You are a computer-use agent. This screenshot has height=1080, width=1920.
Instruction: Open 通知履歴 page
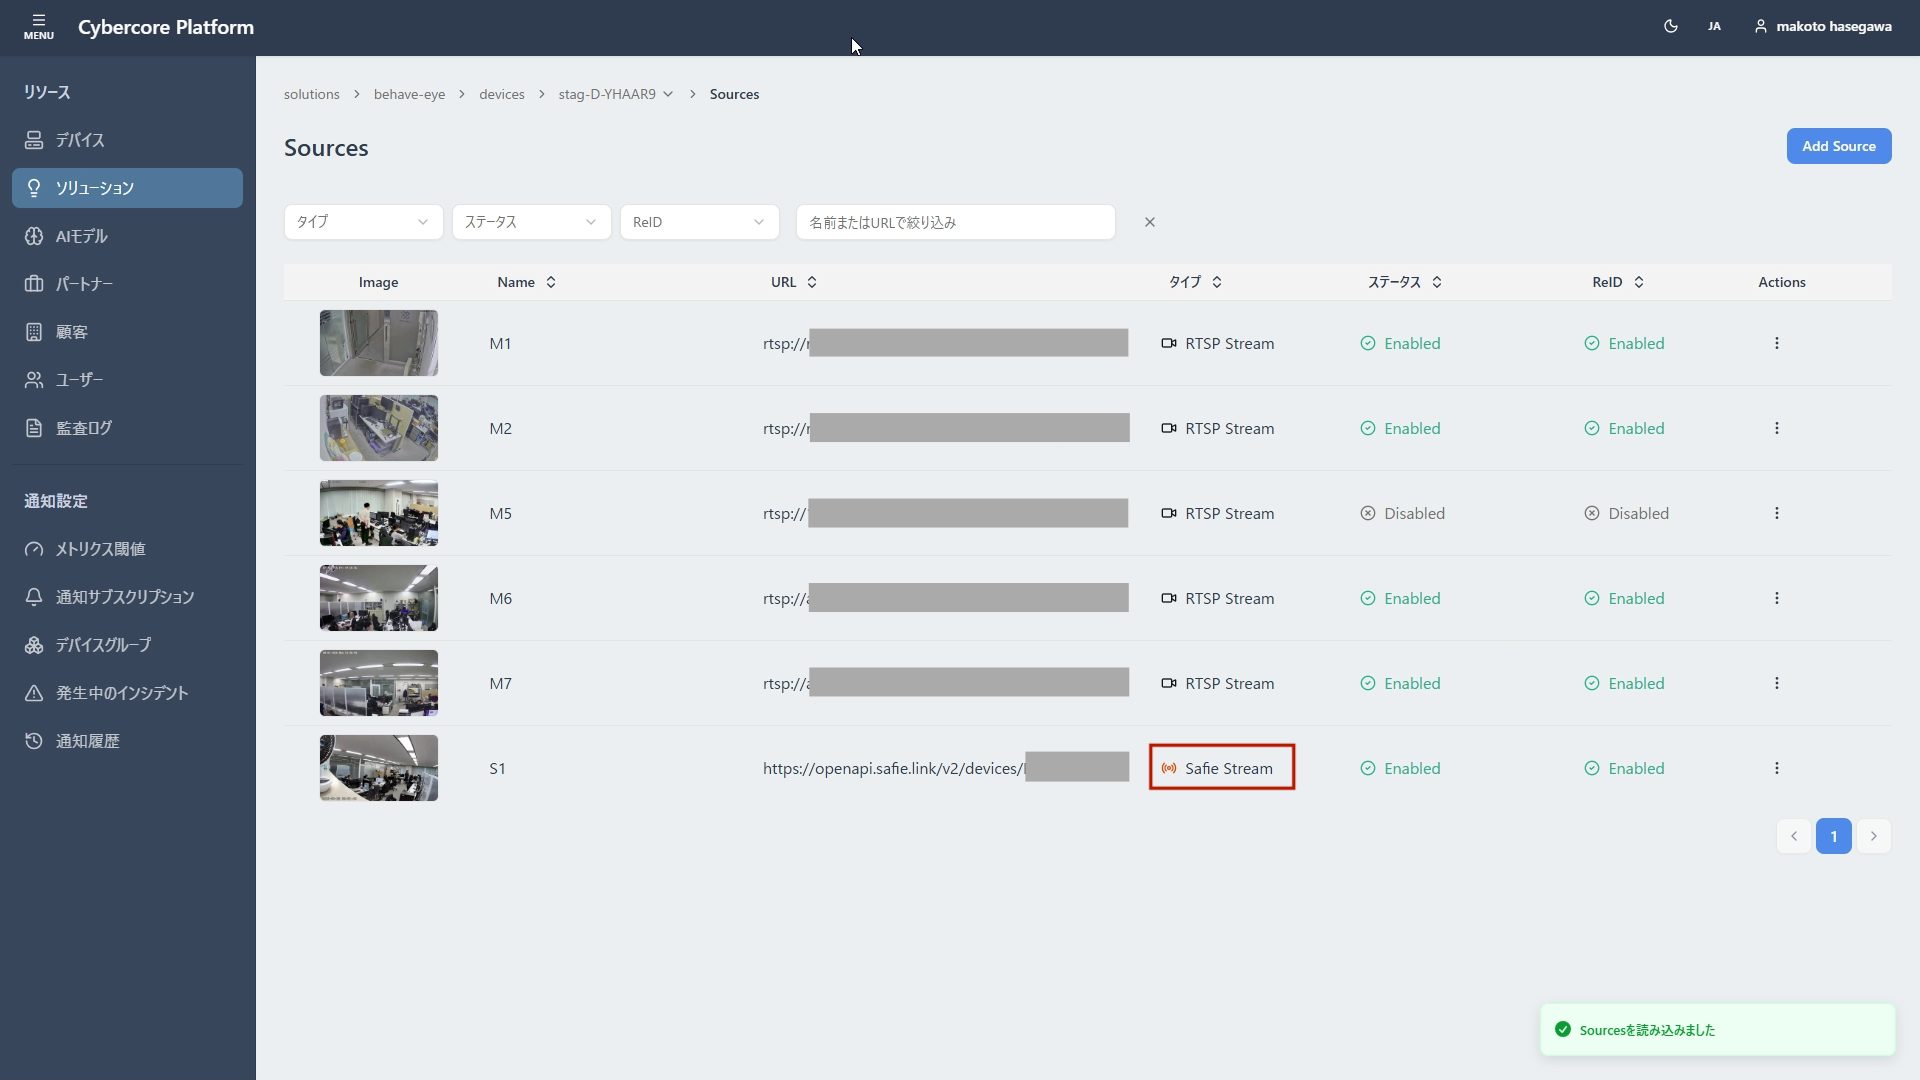[127, 741]
